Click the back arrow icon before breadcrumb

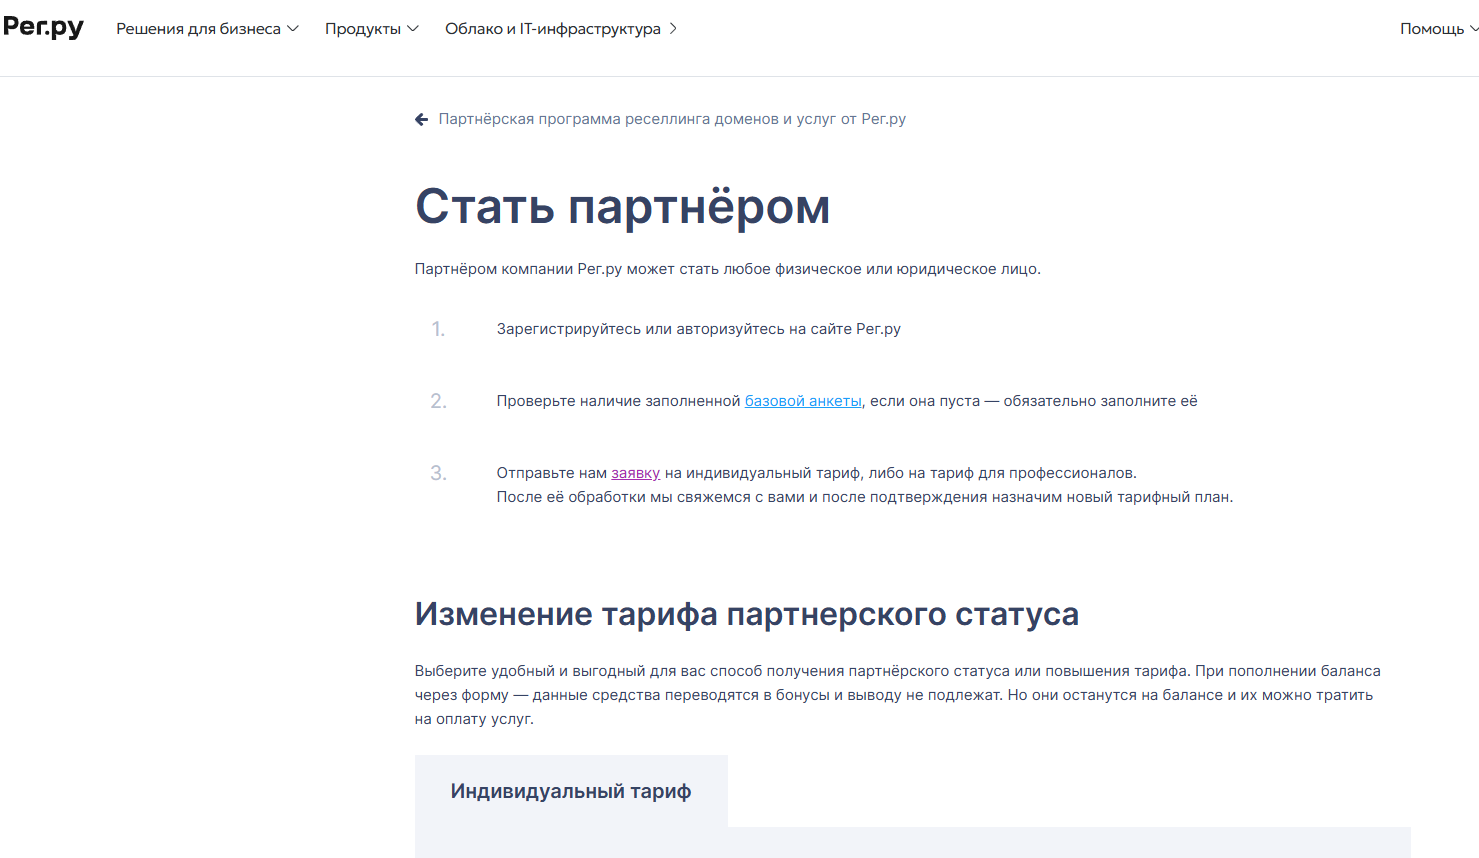421,119
